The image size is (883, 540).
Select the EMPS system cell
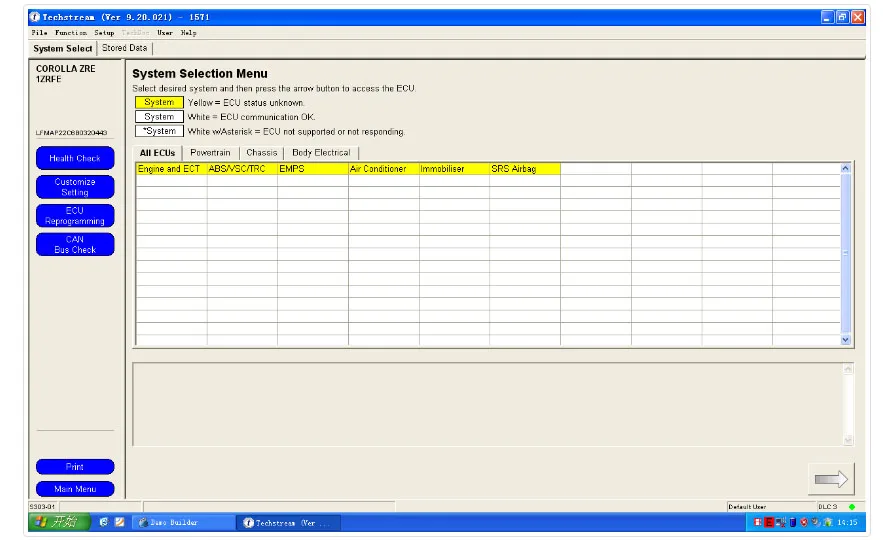click(313, 169)
